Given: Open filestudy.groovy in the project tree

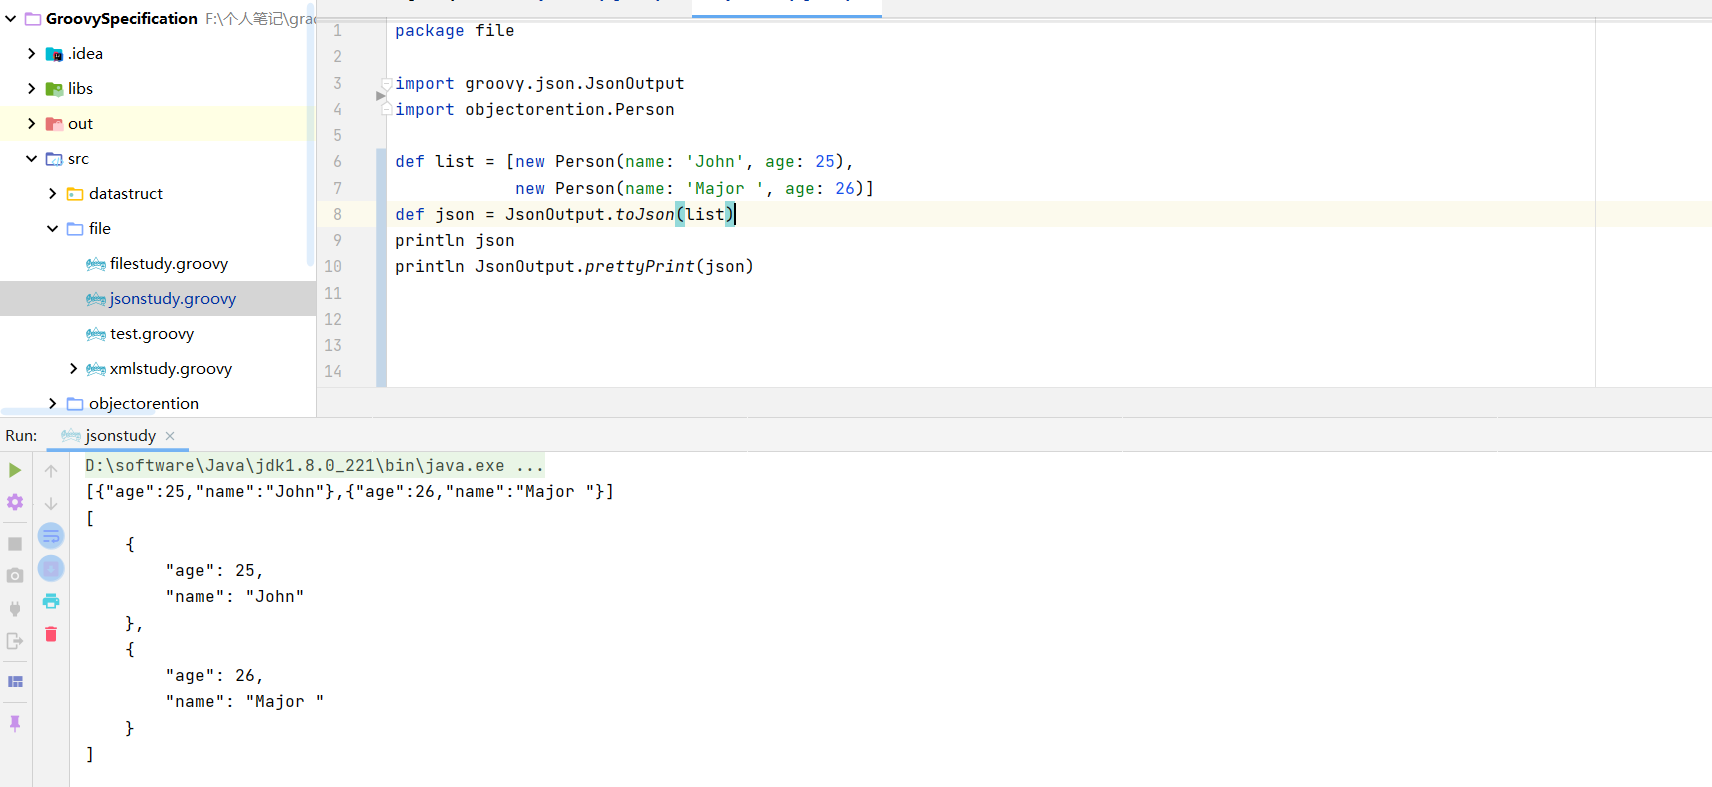Looking at the screenshot, I should click(168, 264).
